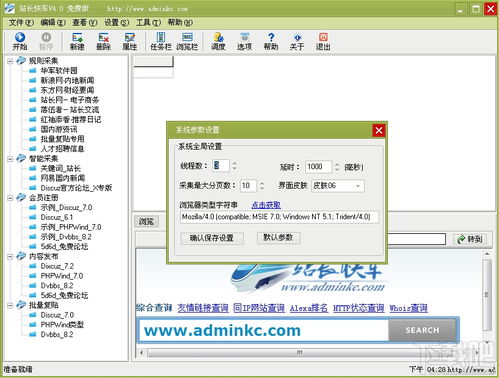Viewport: 499px width, 378px height.
Task: Click the www.adminkc.com search box
Action: click(264, 330)
